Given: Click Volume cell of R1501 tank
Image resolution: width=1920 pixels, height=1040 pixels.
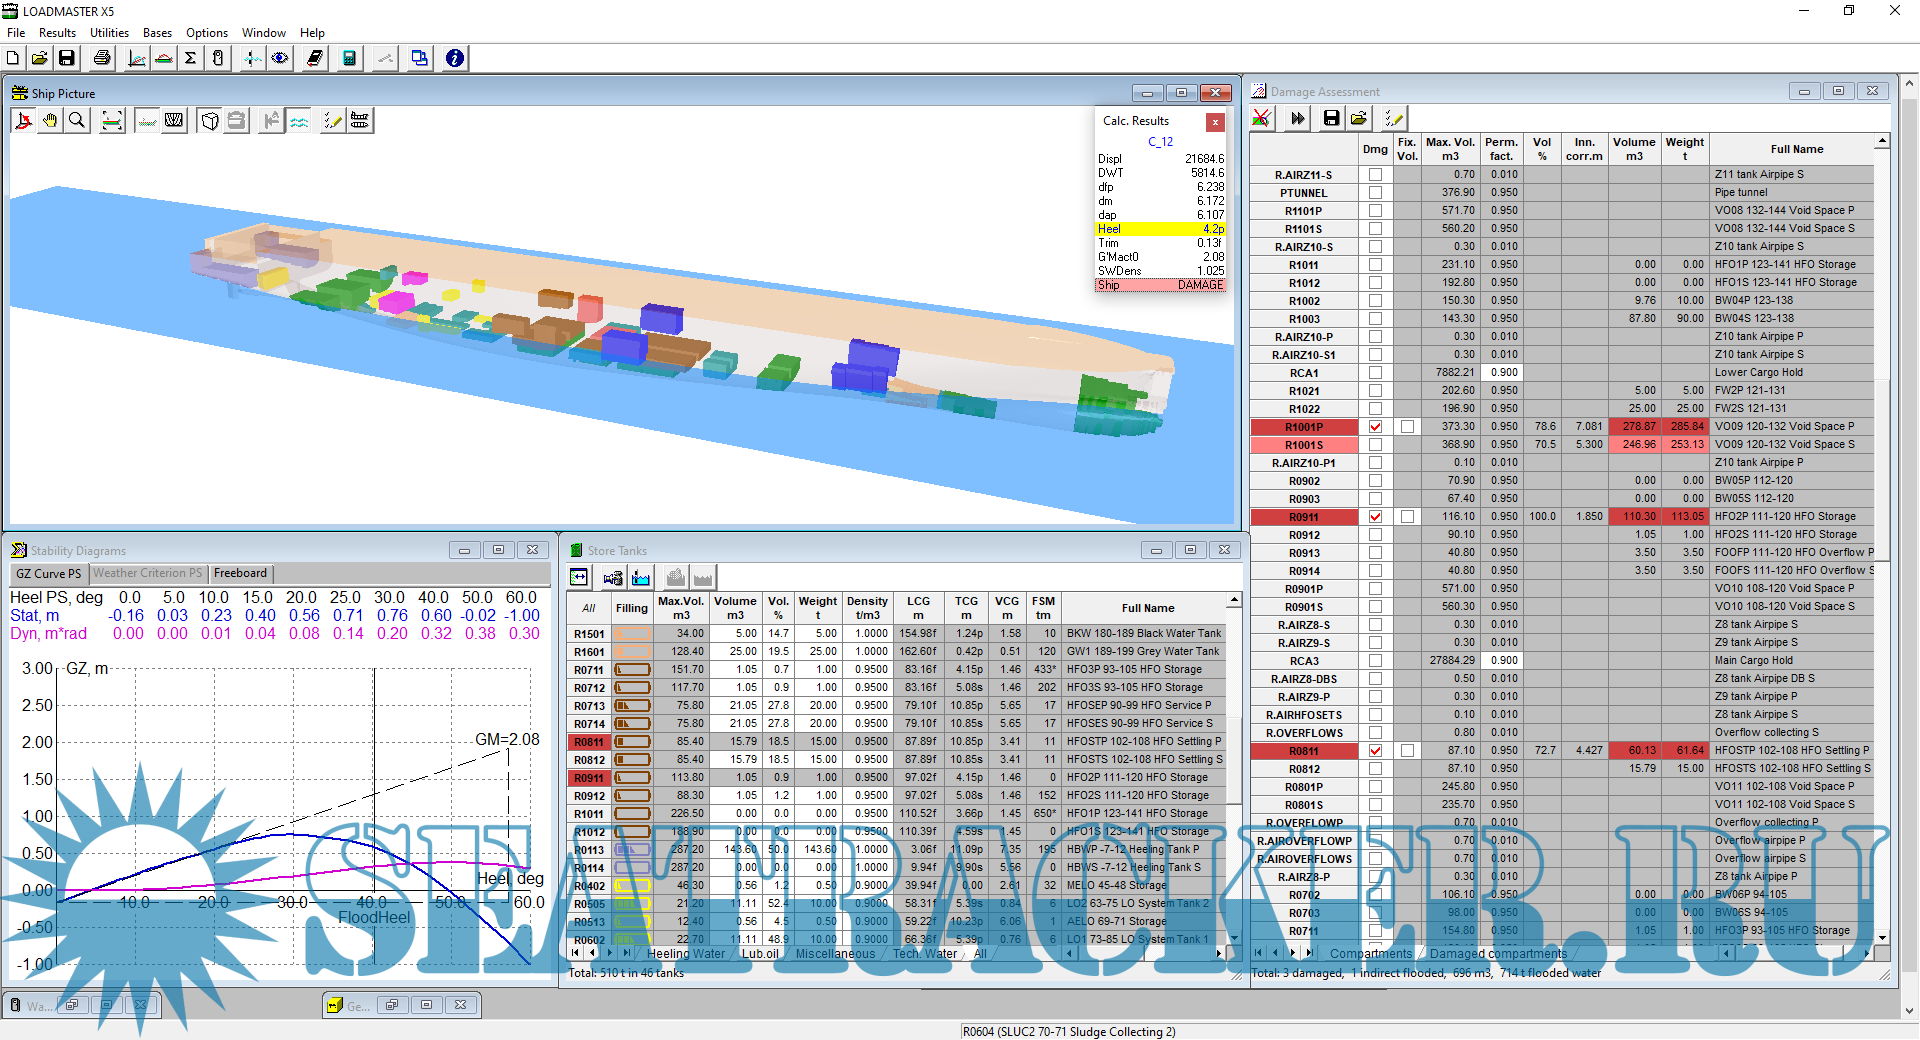Looking at the screenshot, I should click(735, 634).
